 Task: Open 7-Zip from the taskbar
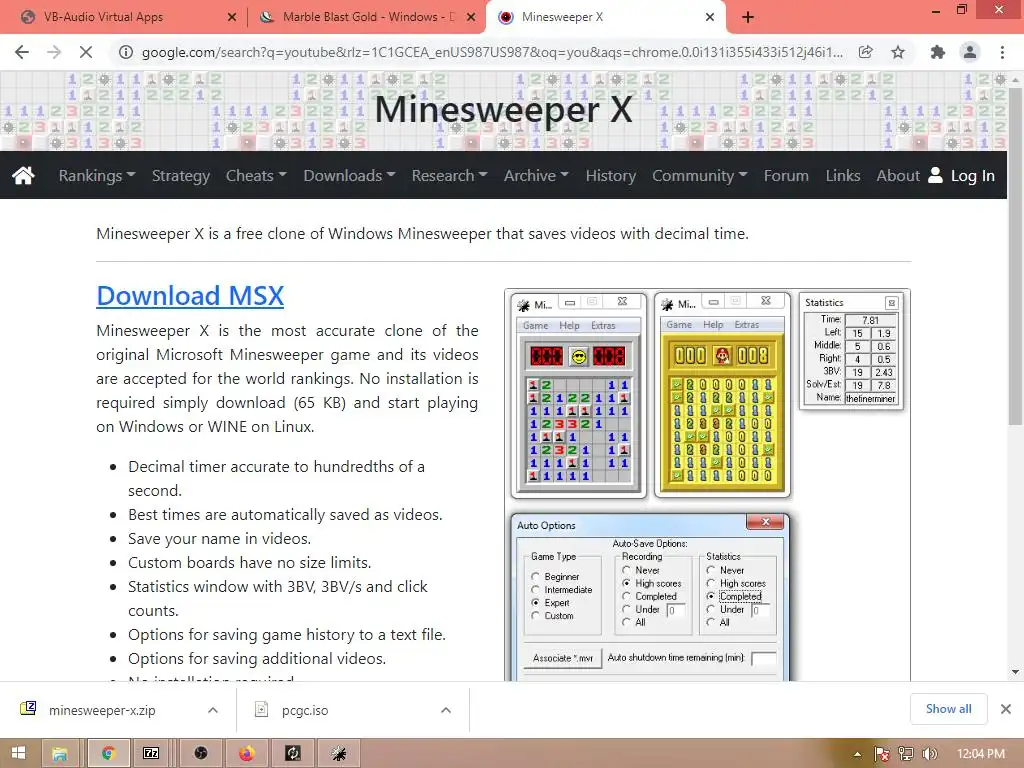tap(151, 754)
